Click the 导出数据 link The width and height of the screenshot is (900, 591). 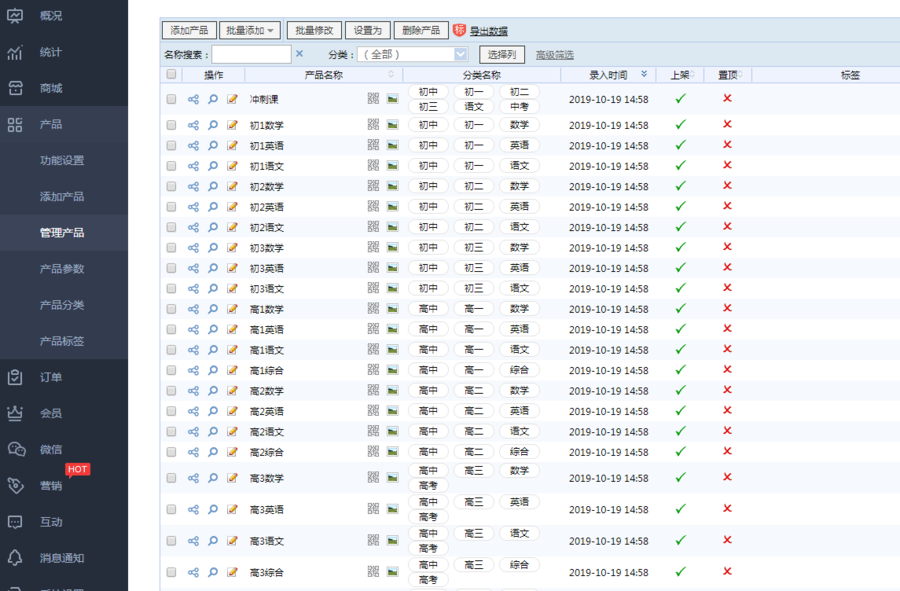click(488, 32)
